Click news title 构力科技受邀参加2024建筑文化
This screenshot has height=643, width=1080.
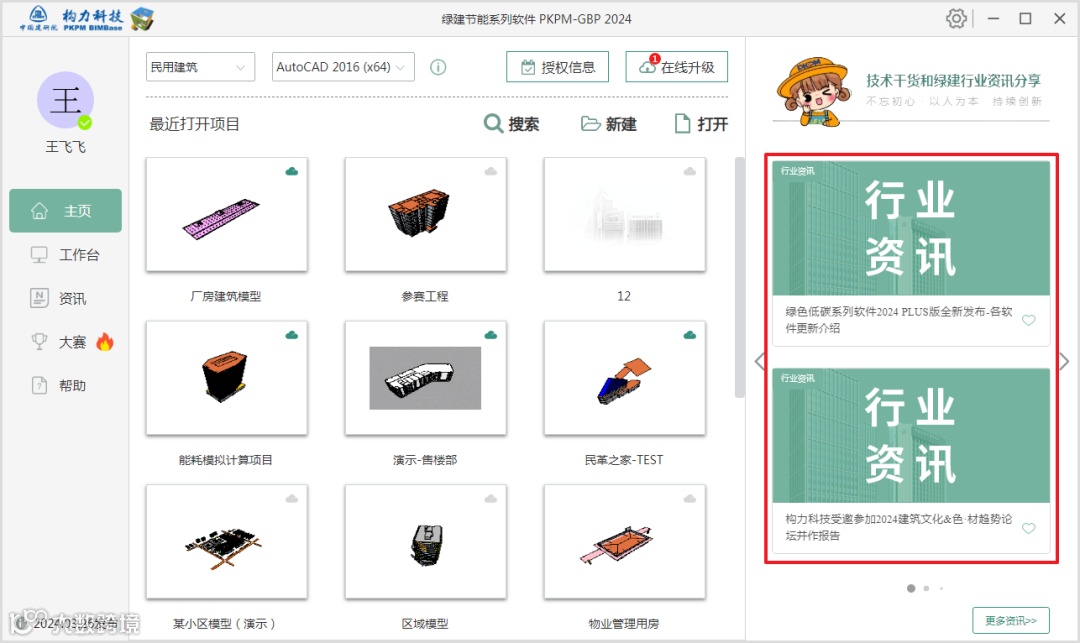(x=899, y=527)
